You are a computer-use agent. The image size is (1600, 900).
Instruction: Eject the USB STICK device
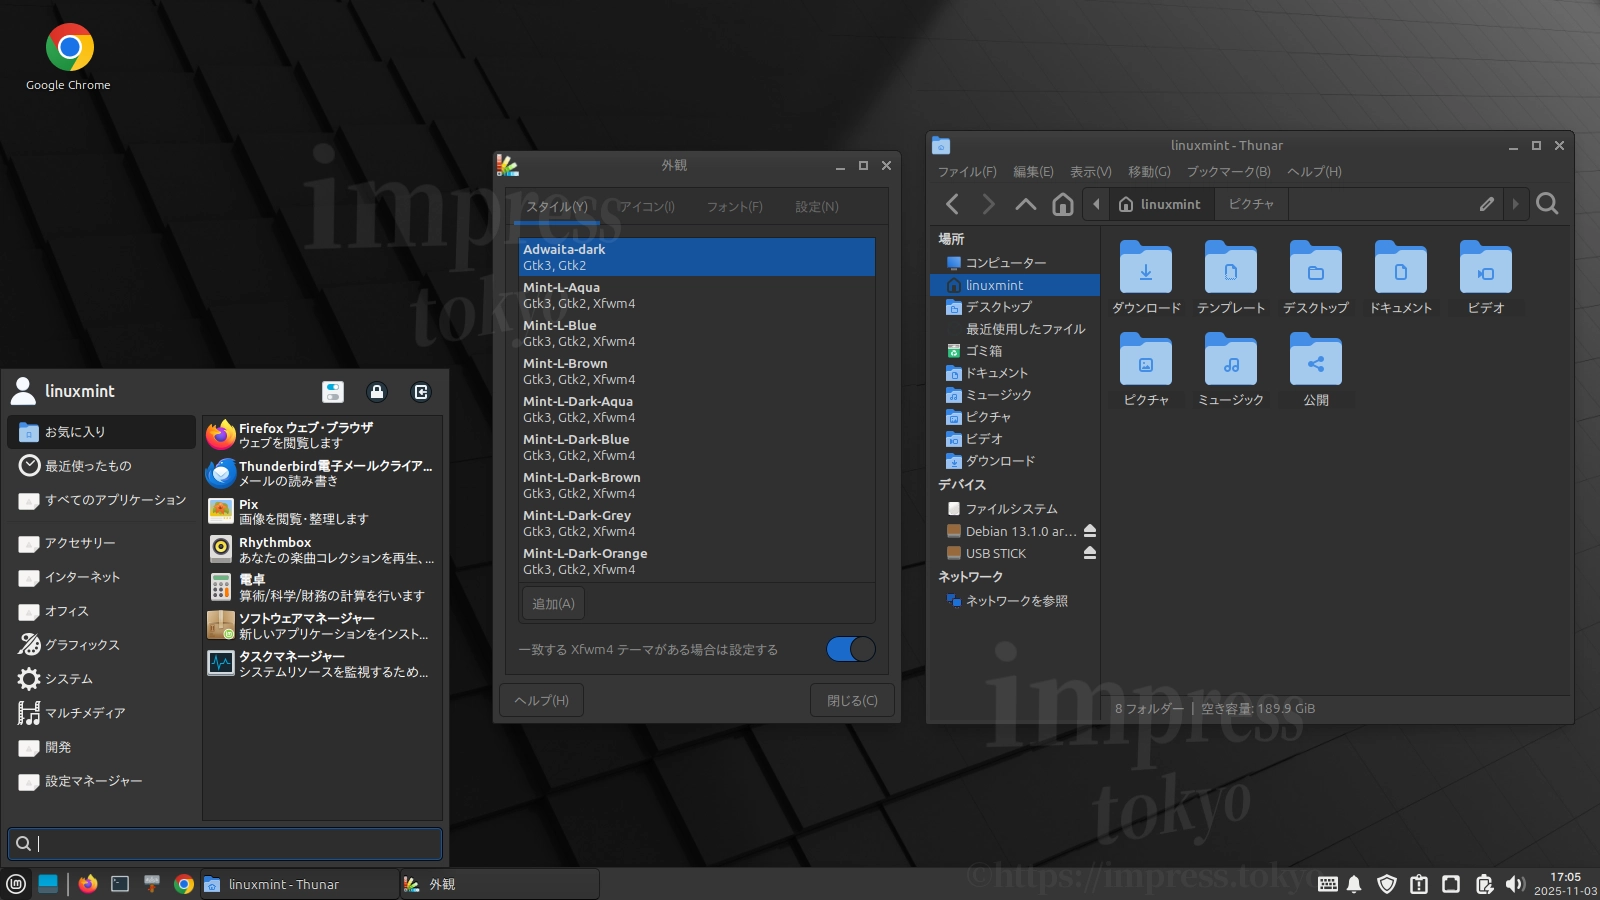[1090, 553]
